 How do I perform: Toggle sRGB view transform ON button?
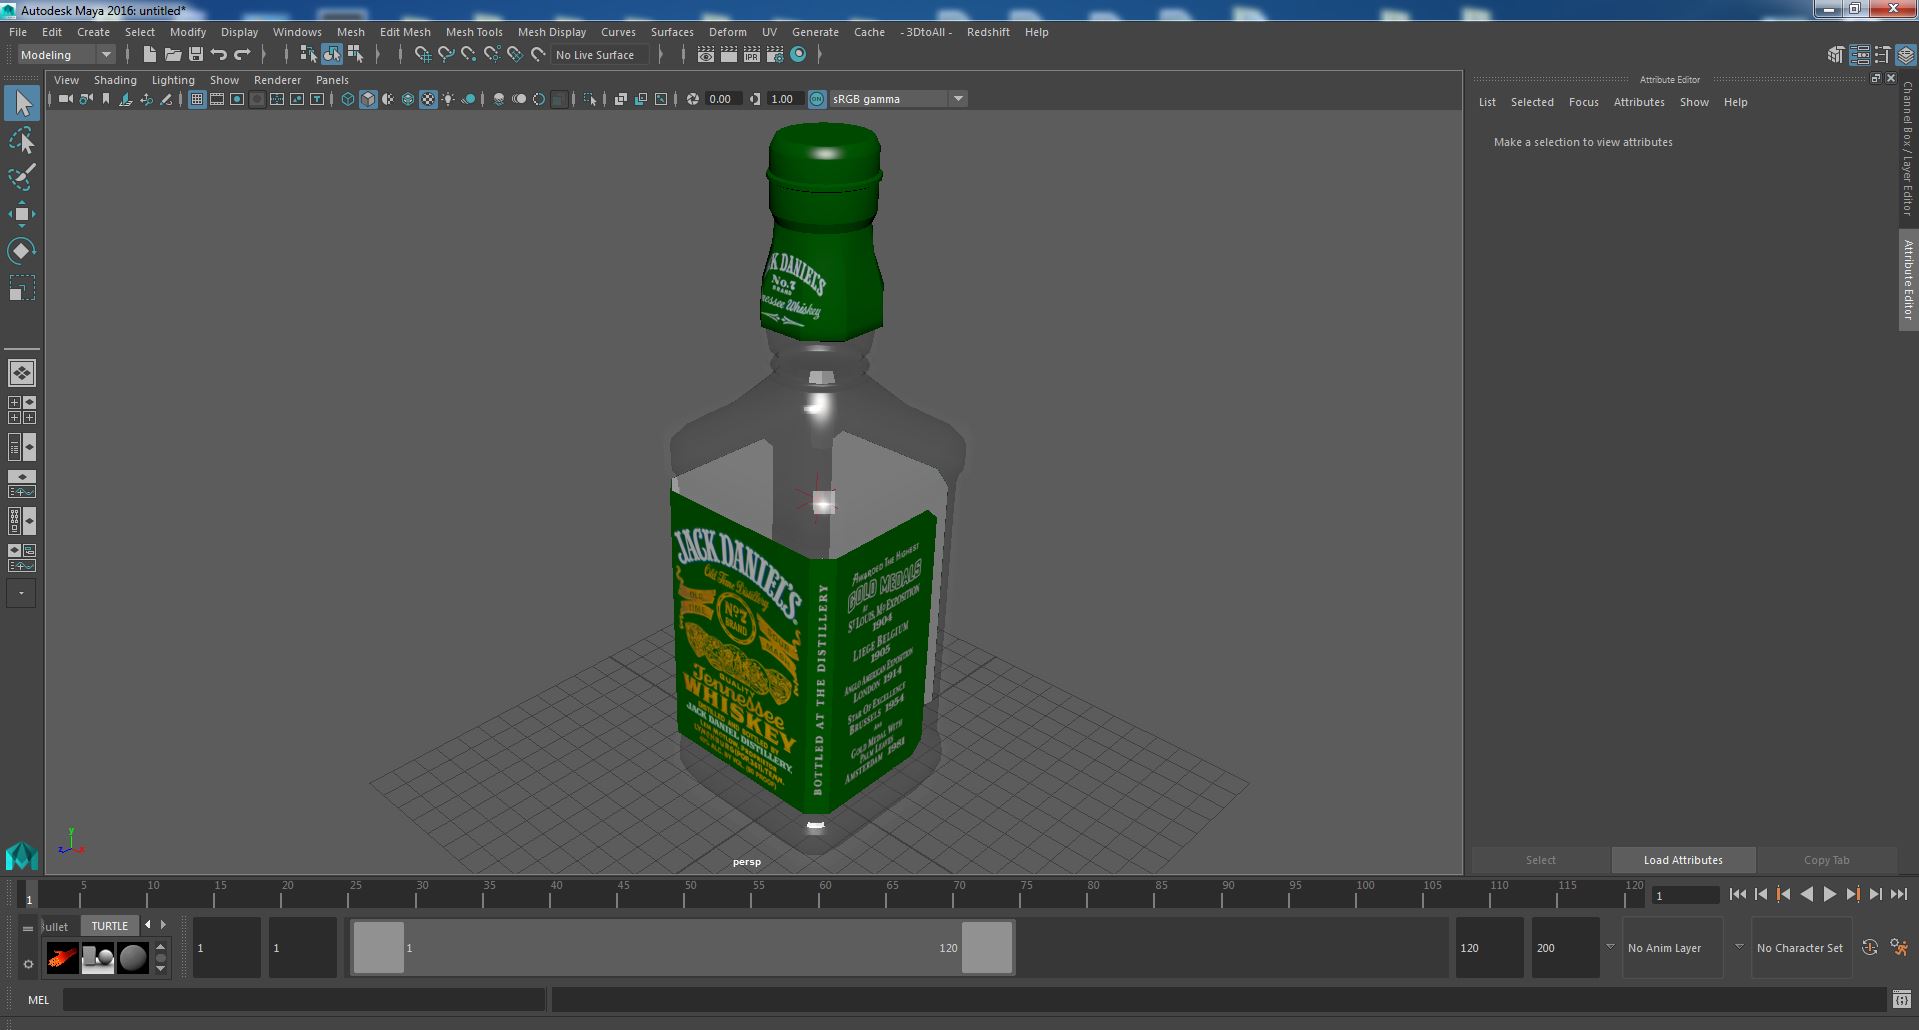tap(817, 99)
